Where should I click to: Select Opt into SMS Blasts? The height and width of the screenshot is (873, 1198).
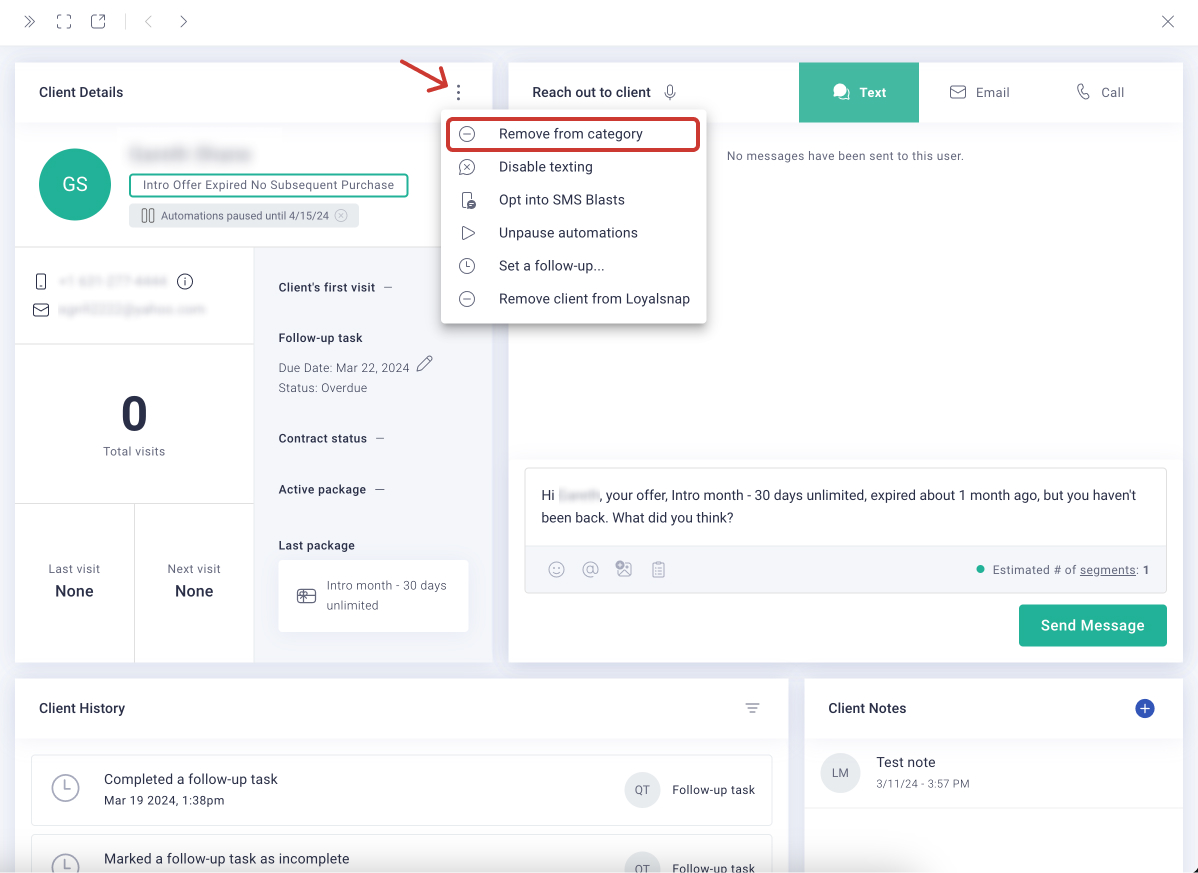[573, 199]
